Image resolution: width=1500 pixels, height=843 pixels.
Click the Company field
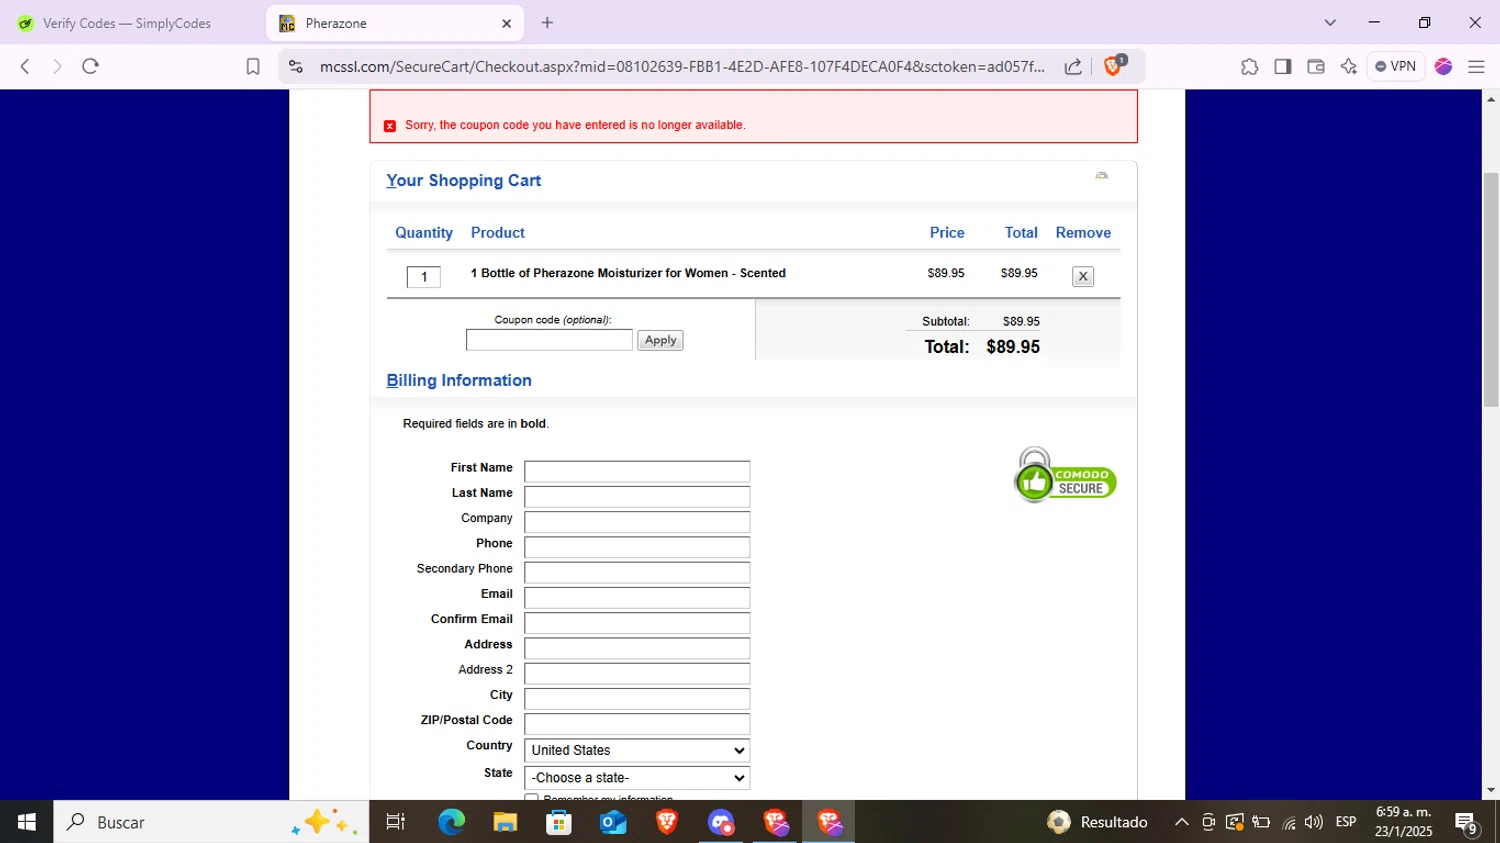[637, 522]
